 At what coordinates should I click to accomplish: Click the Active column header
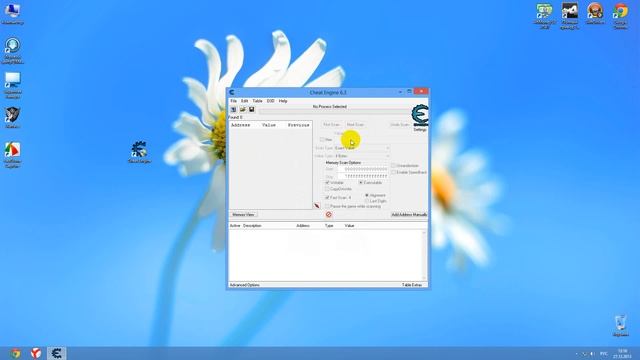[235, 226]
